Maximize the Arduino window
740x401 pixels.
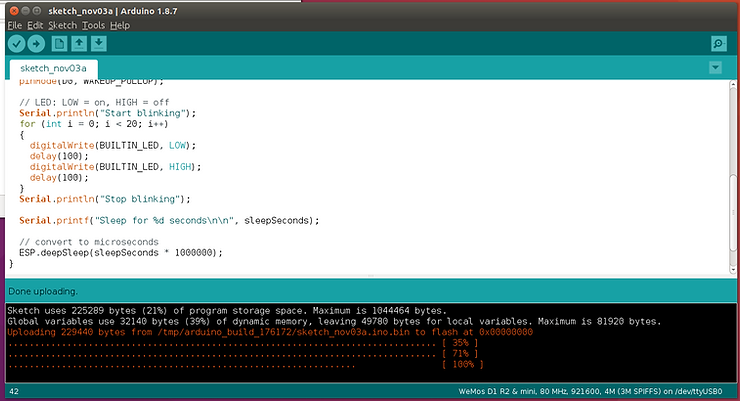point(37,10)
